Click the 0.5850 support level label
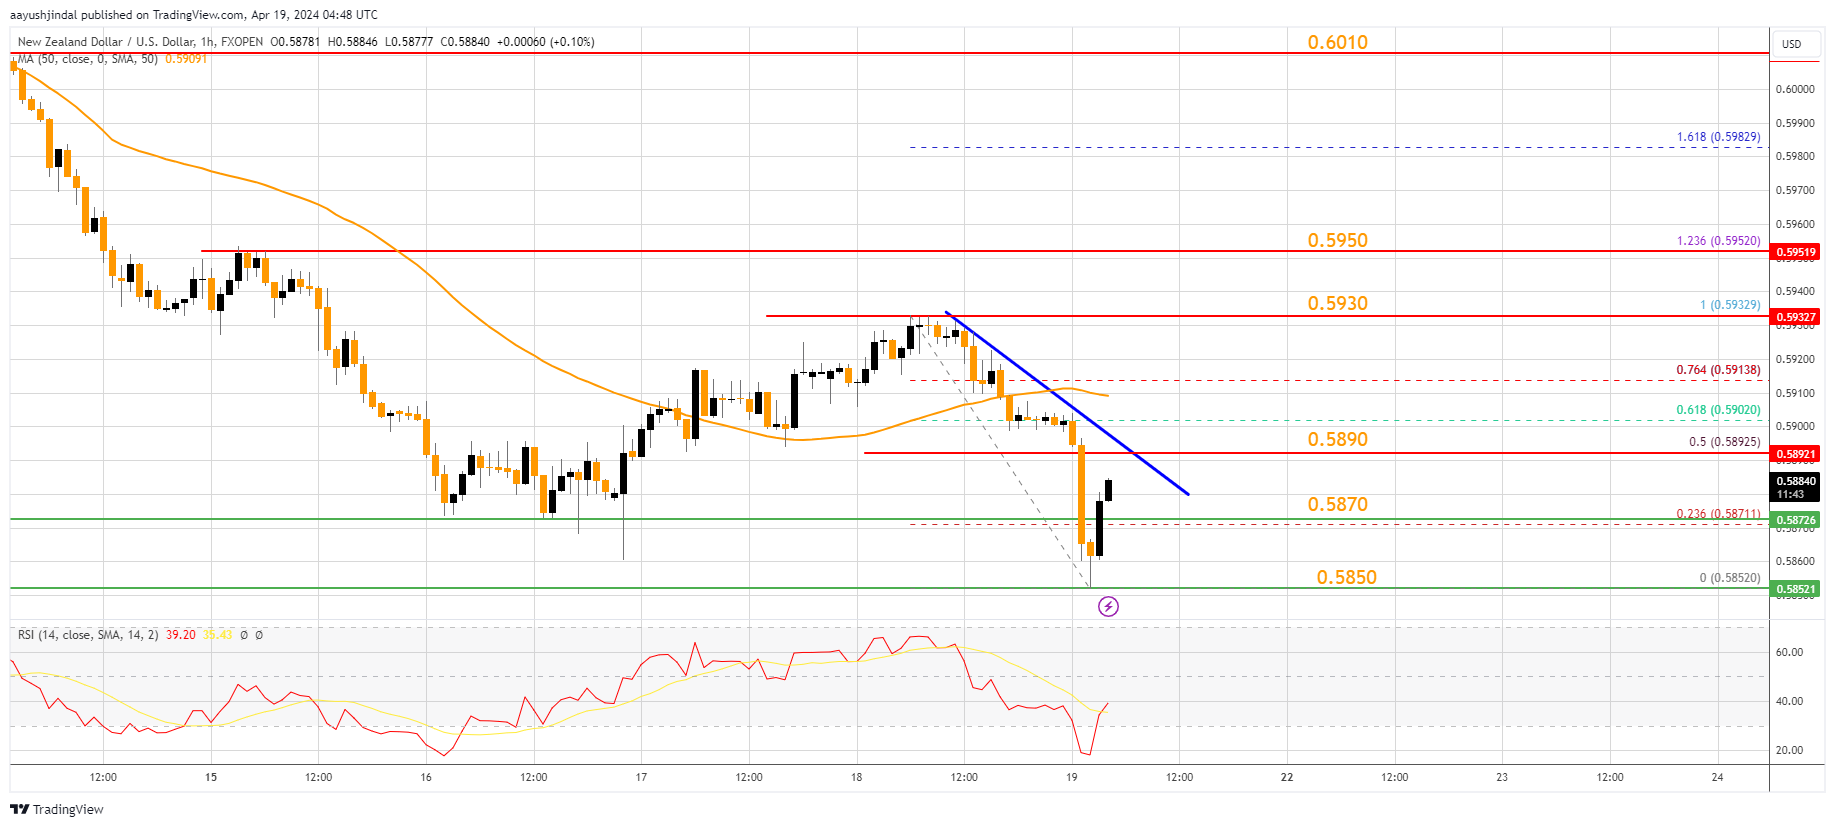1835x827 pixels. click(x=1347, y=577)
